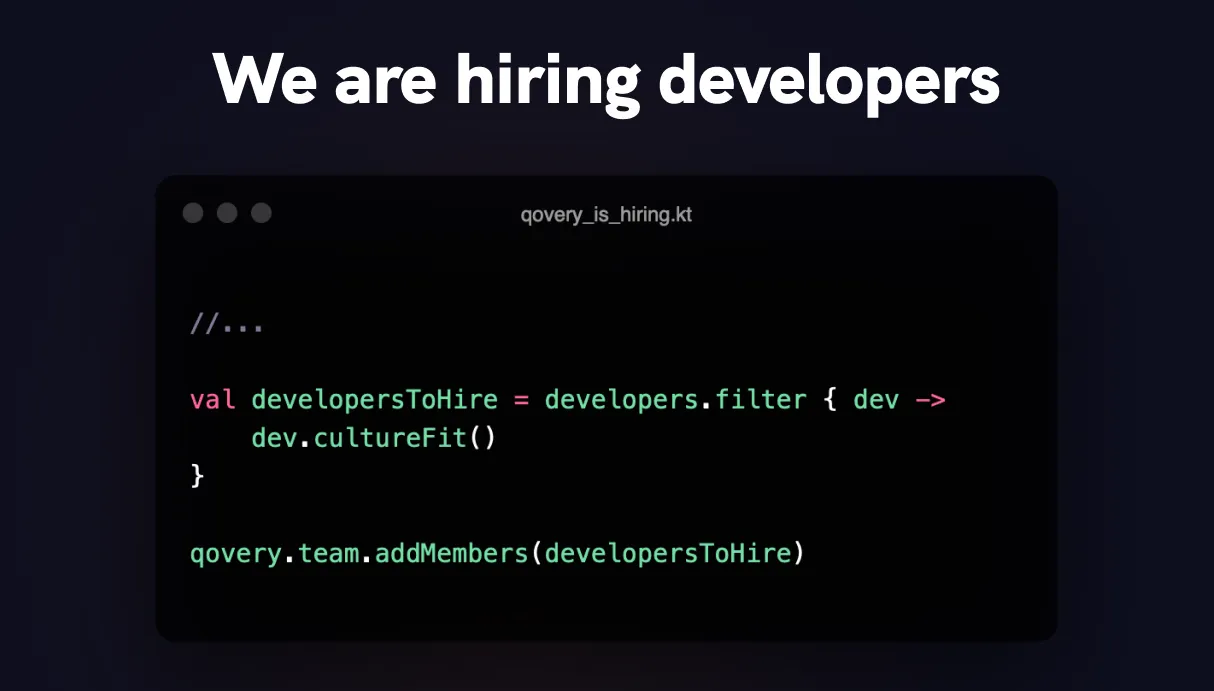
Task: Click "developersToHire" in the val declaration
Action: 375,400
